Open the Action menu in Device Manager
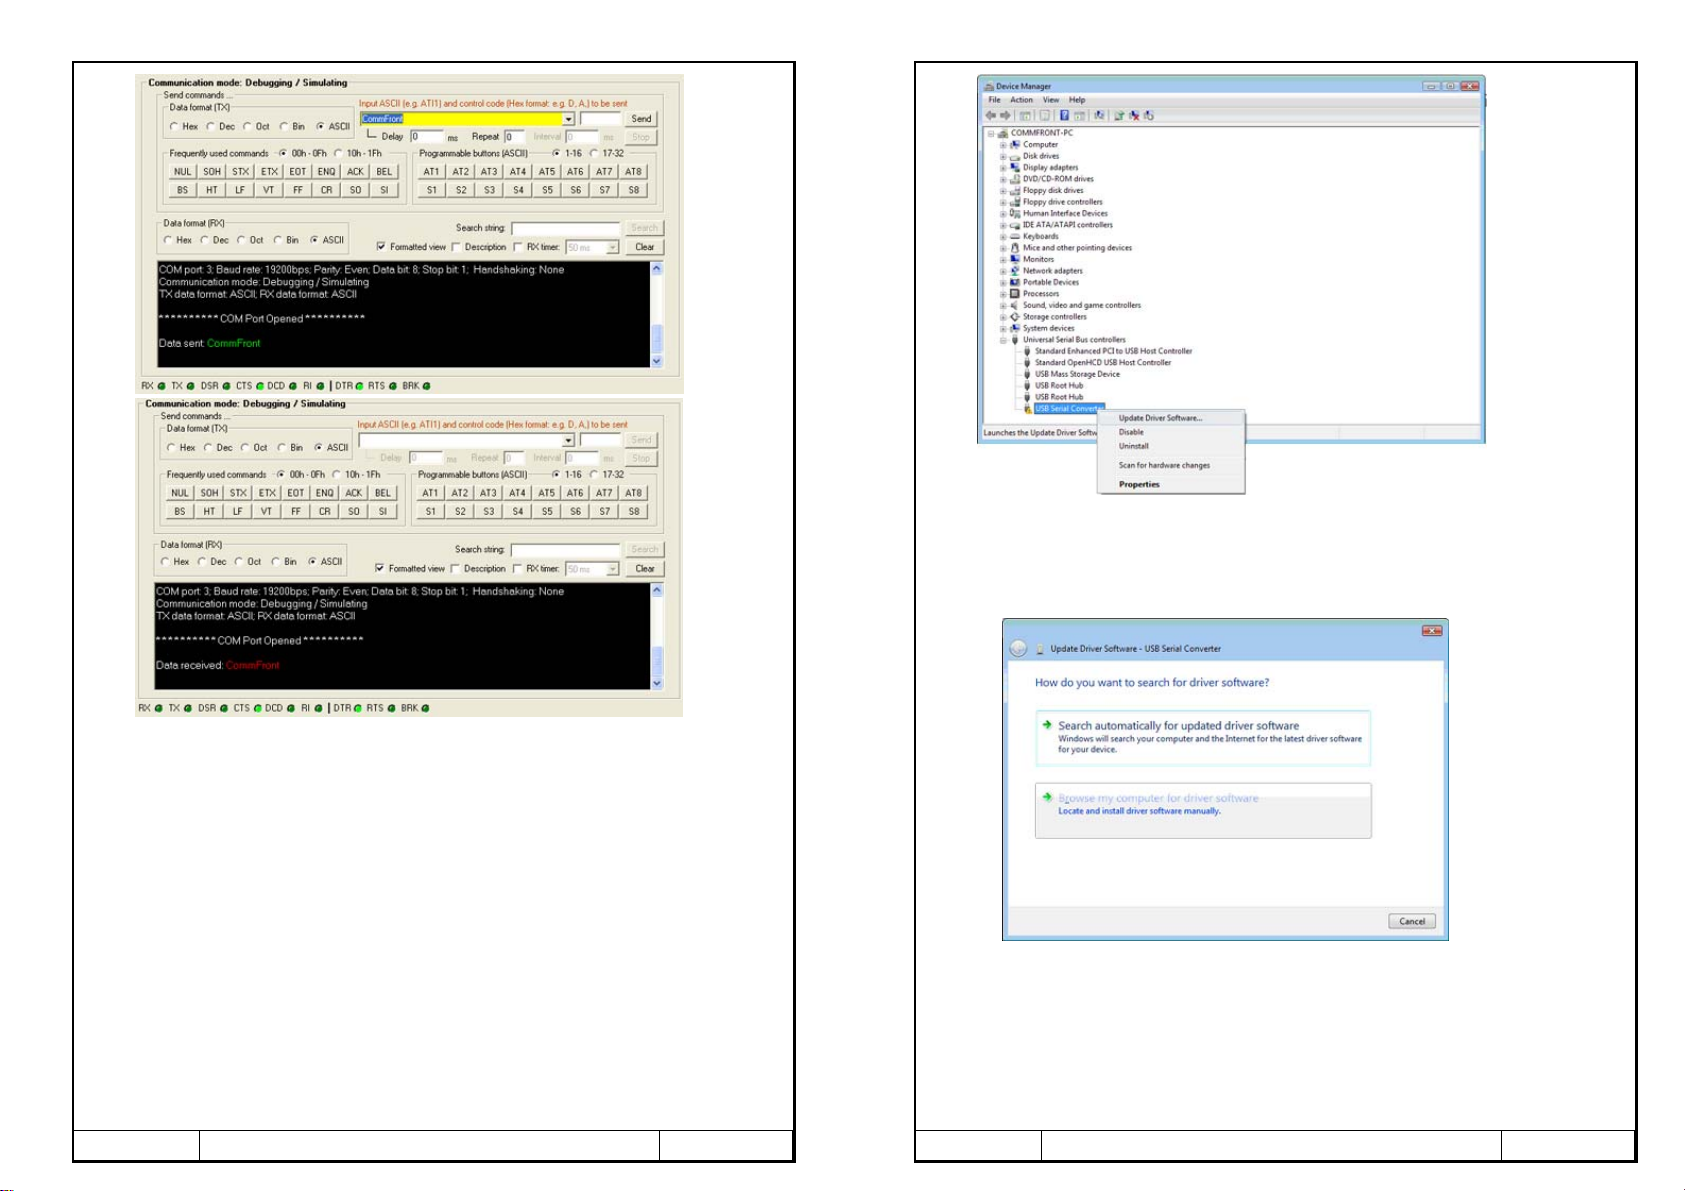Screen dimensions: 1685x1191 (x=1021, y=100)
